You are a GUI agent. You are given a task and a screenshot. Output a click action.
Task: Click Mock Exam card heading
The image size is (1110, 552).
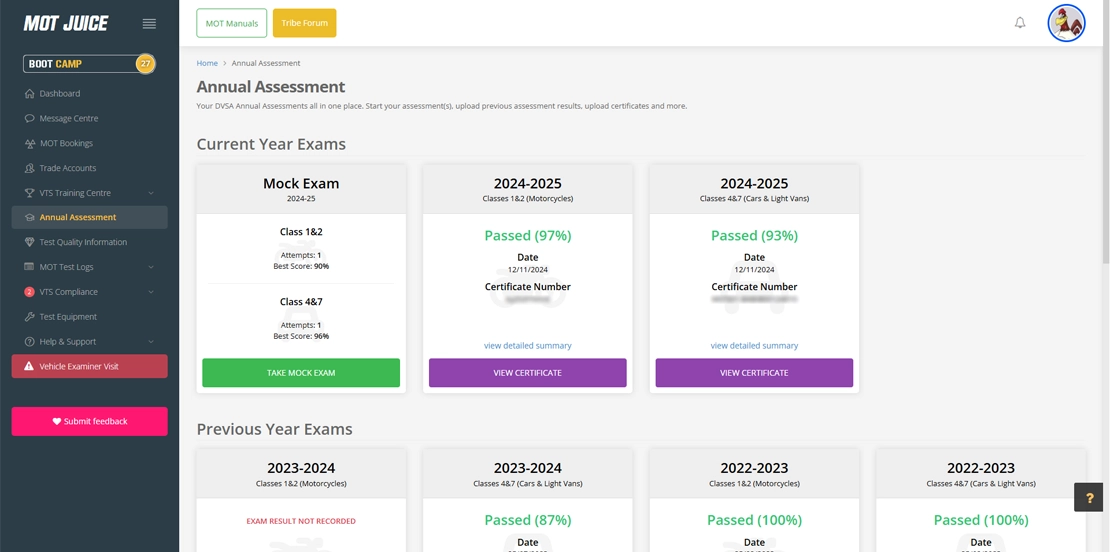click(301, 183)
